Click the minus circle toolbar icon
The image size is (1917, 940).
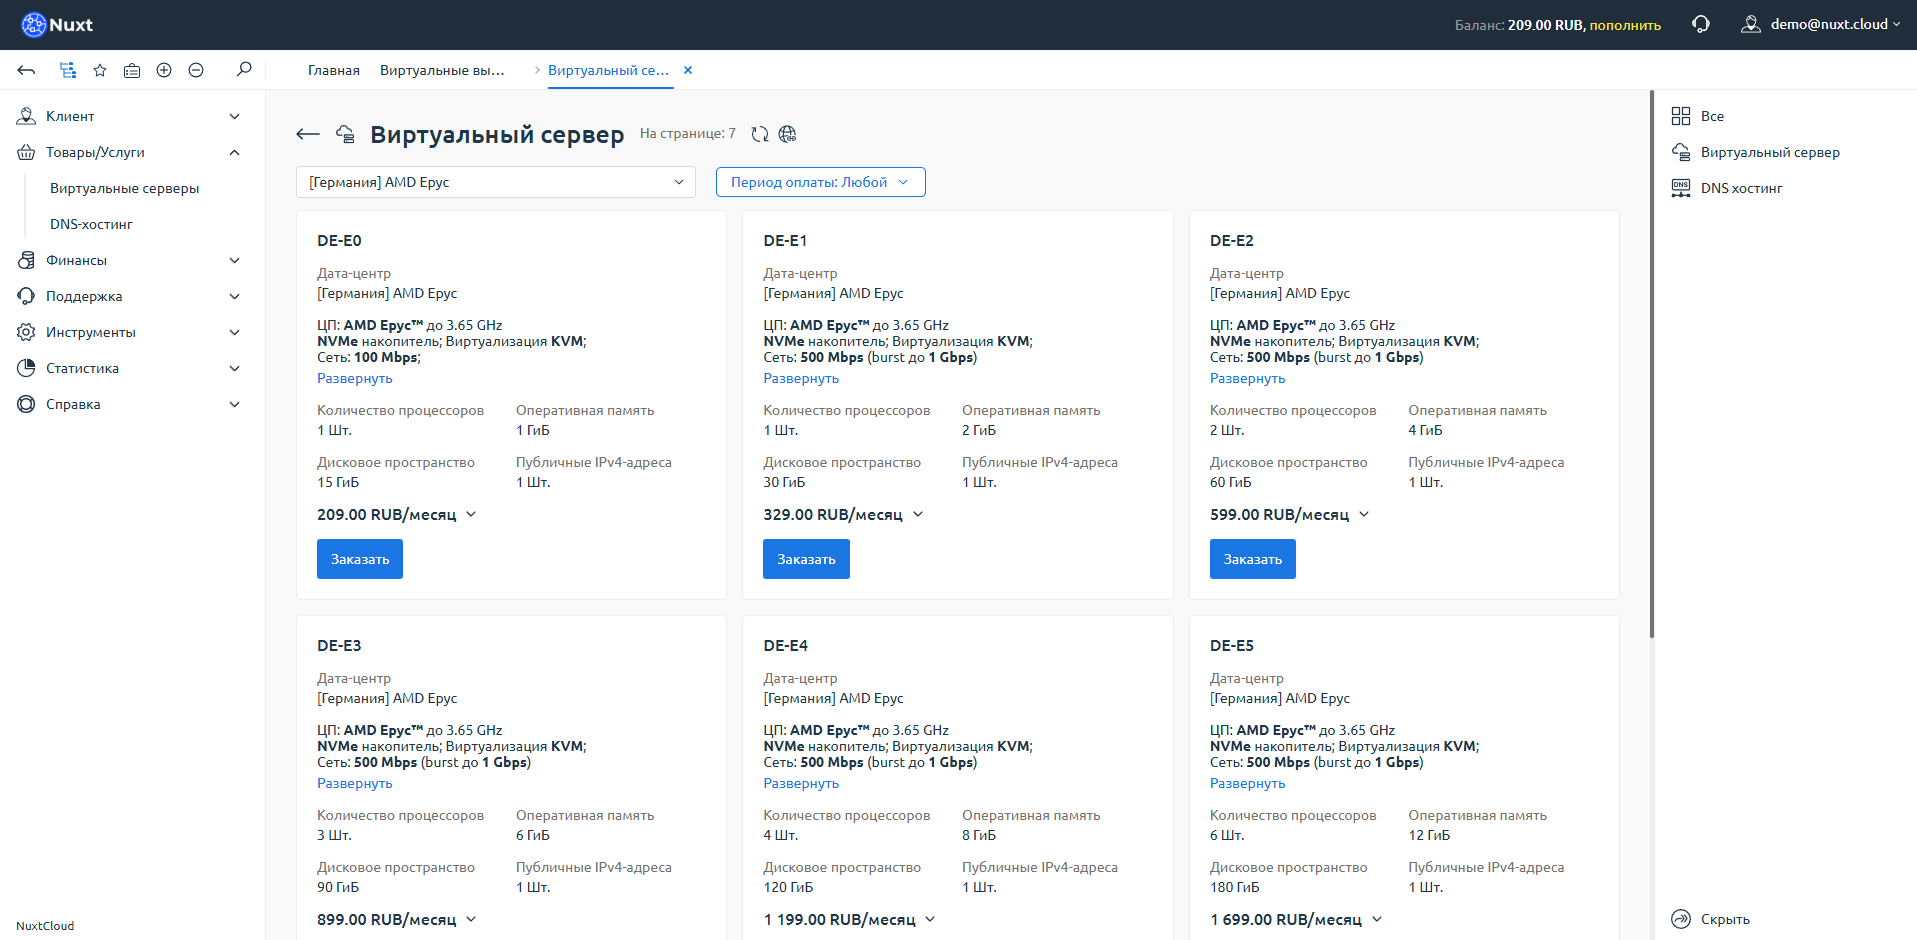(x=196, y=70)
